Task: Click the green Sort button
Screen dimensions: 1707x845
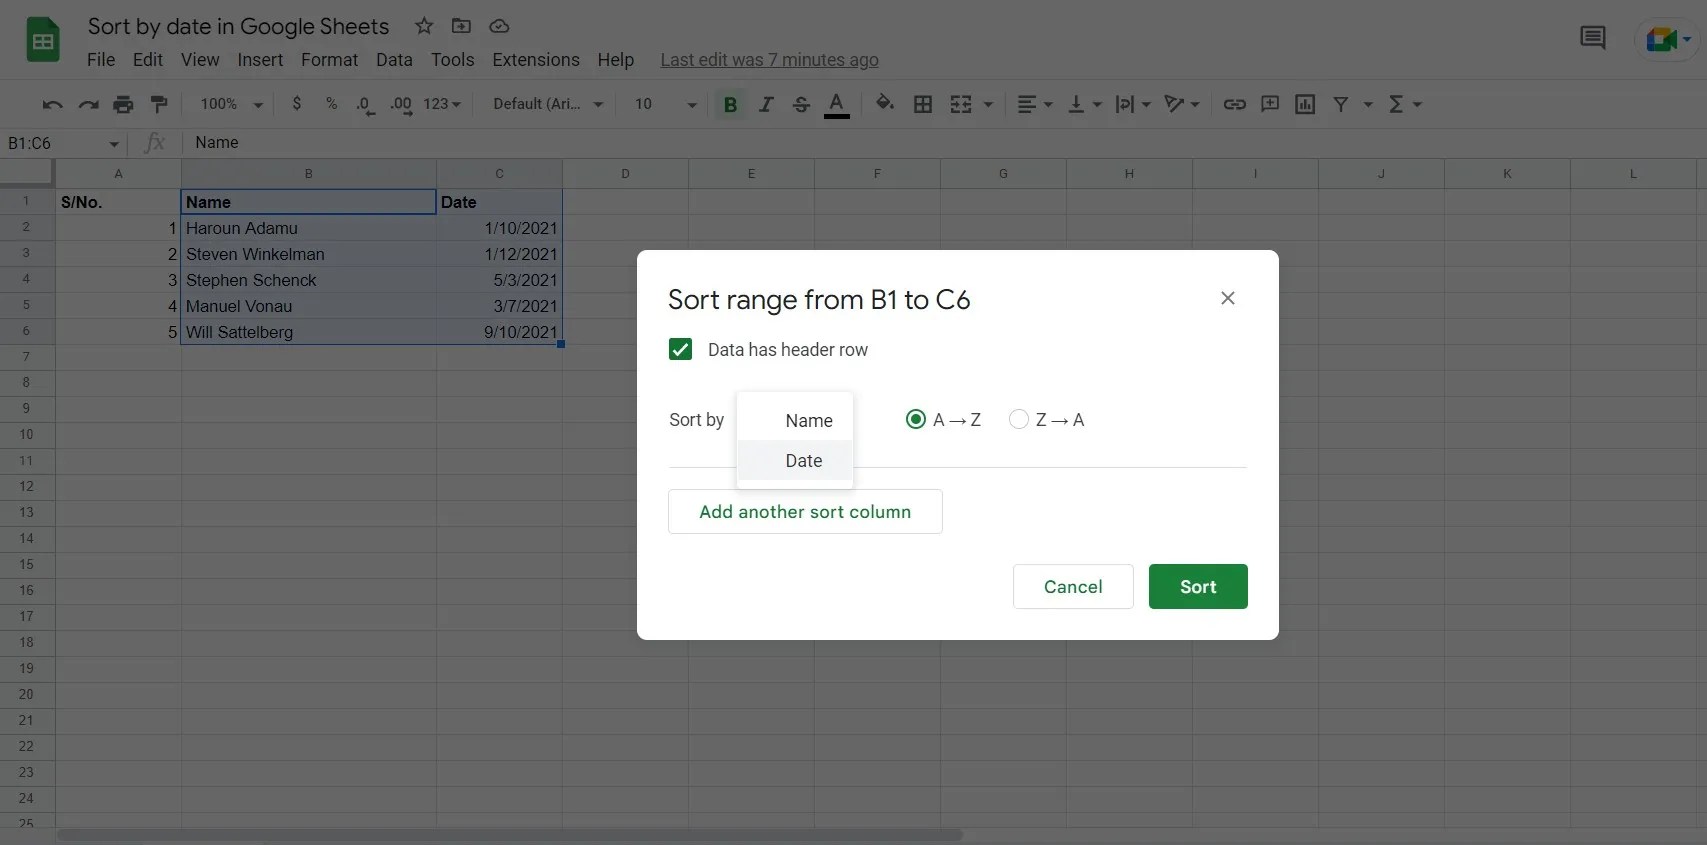Action: point(1198,586)
